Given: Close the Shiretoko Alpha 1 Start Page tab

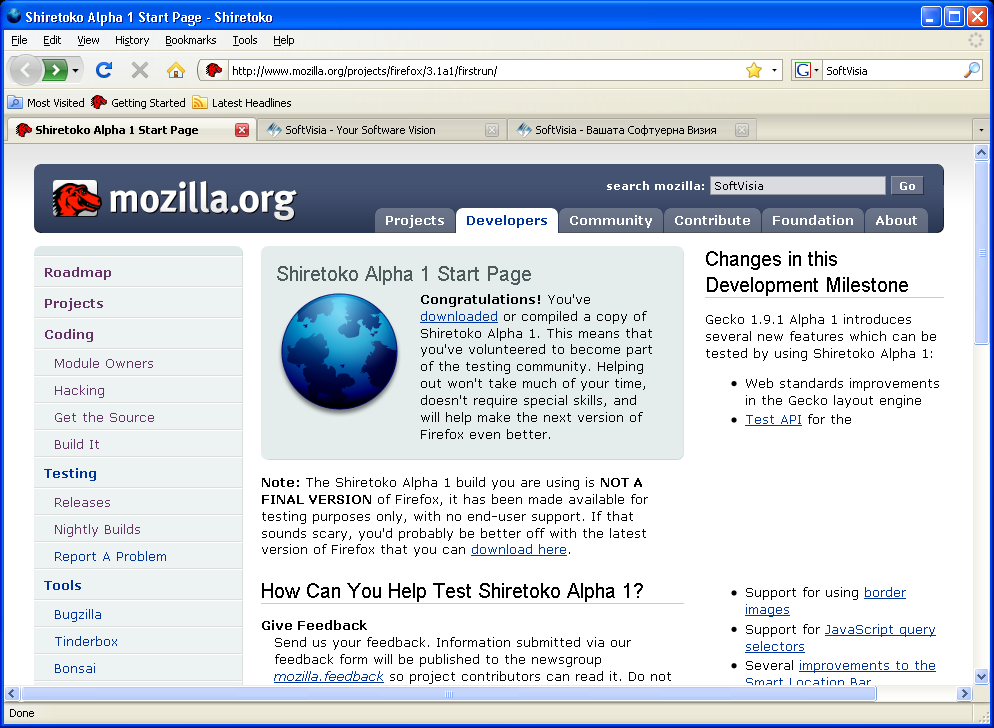Looking at the screenshot, I should pos(242,130).
